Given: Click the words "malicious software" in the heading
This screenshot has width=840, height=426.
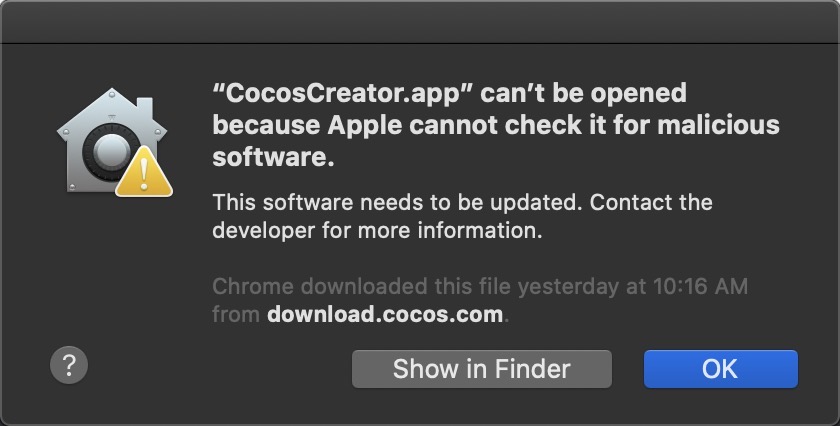Looking at the screenshot, I should coord(496,141).
